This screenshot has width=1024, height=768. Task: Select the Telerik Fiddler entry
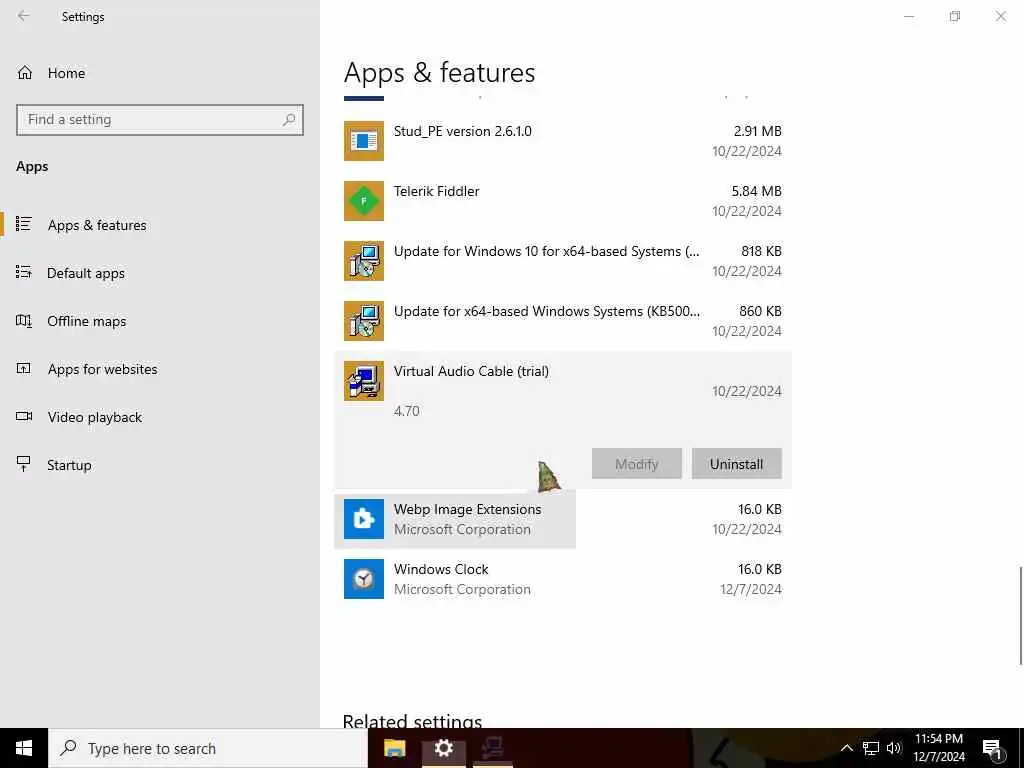(563, 201)
